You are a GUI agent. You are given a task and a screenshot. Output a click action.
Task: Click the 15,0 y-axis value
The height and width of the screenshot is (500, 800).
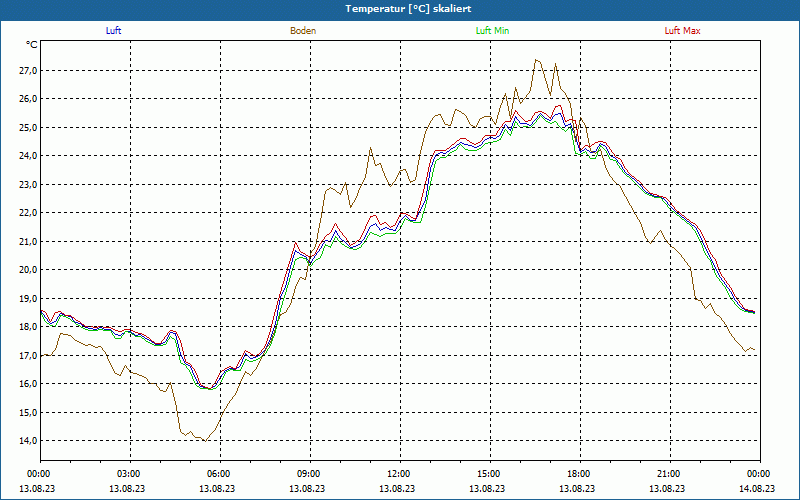(29, 412)
